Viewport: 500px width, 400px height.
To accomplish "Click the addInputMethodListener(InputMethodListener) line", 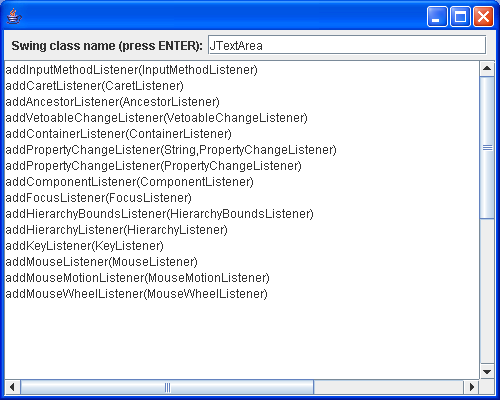I will pos(132,70).
